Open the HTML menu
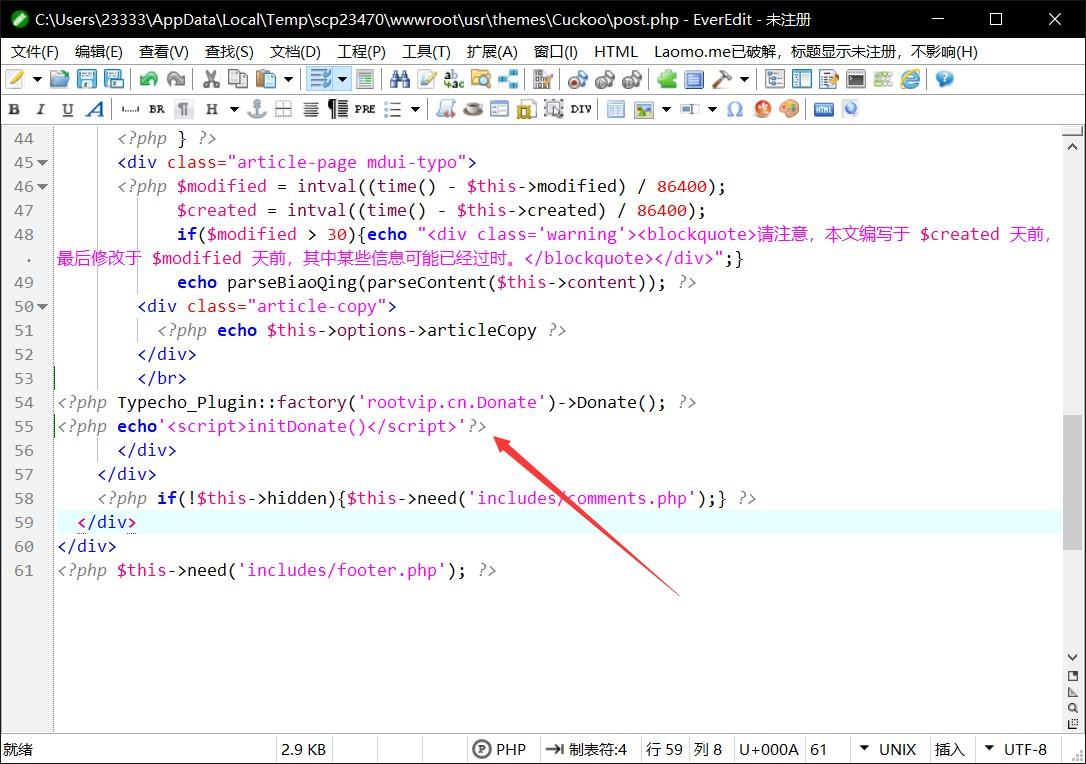 pos(615,51)
